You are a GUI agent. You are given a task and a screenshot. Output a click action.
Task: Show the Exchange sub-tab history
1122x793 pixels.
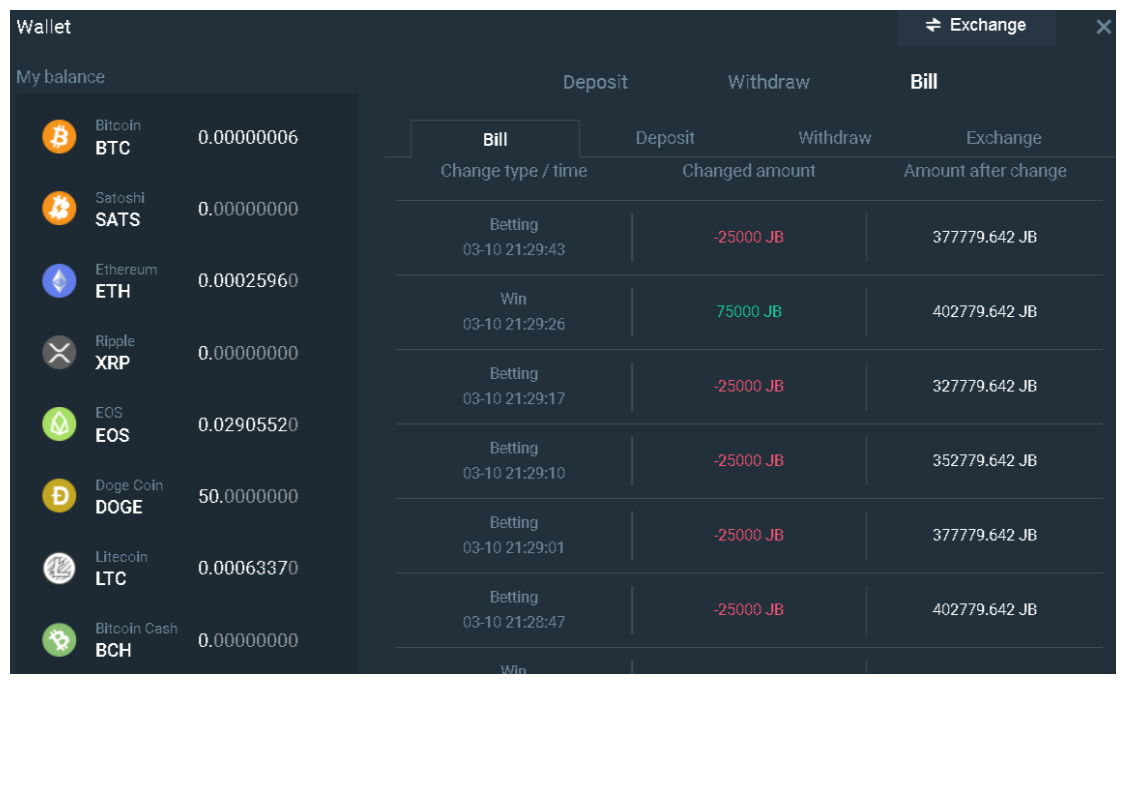[x=1003, y=138]
